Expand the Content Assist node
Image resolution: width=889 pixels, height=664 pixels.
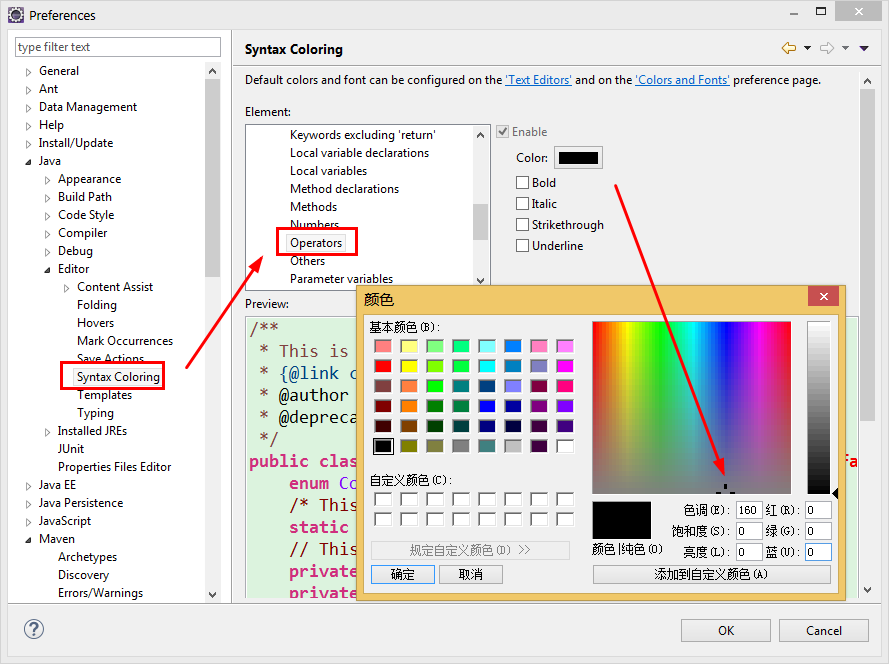click(x=67, y=287)
